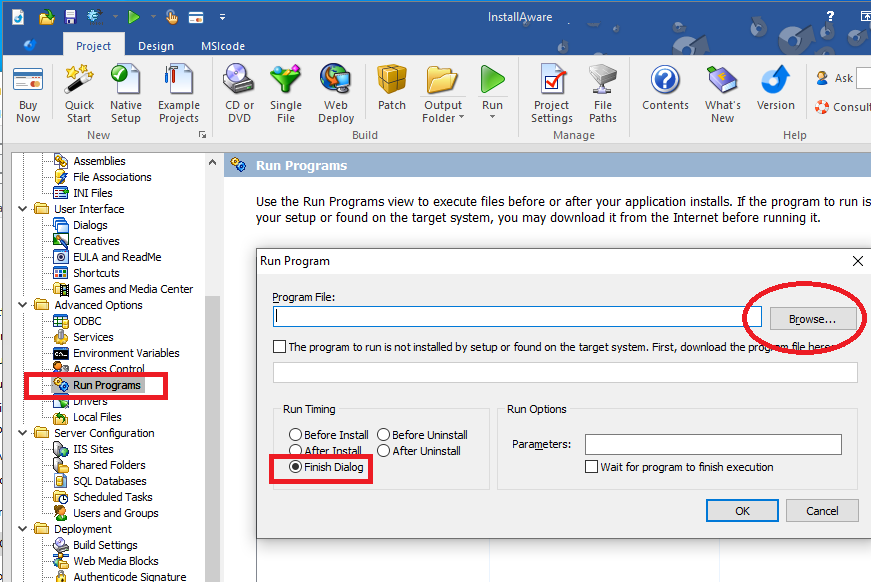Image resolution: width=871 pixels, height=582 pixels.
Task: Check the Version info icon
Action: (x=775, y=88)
